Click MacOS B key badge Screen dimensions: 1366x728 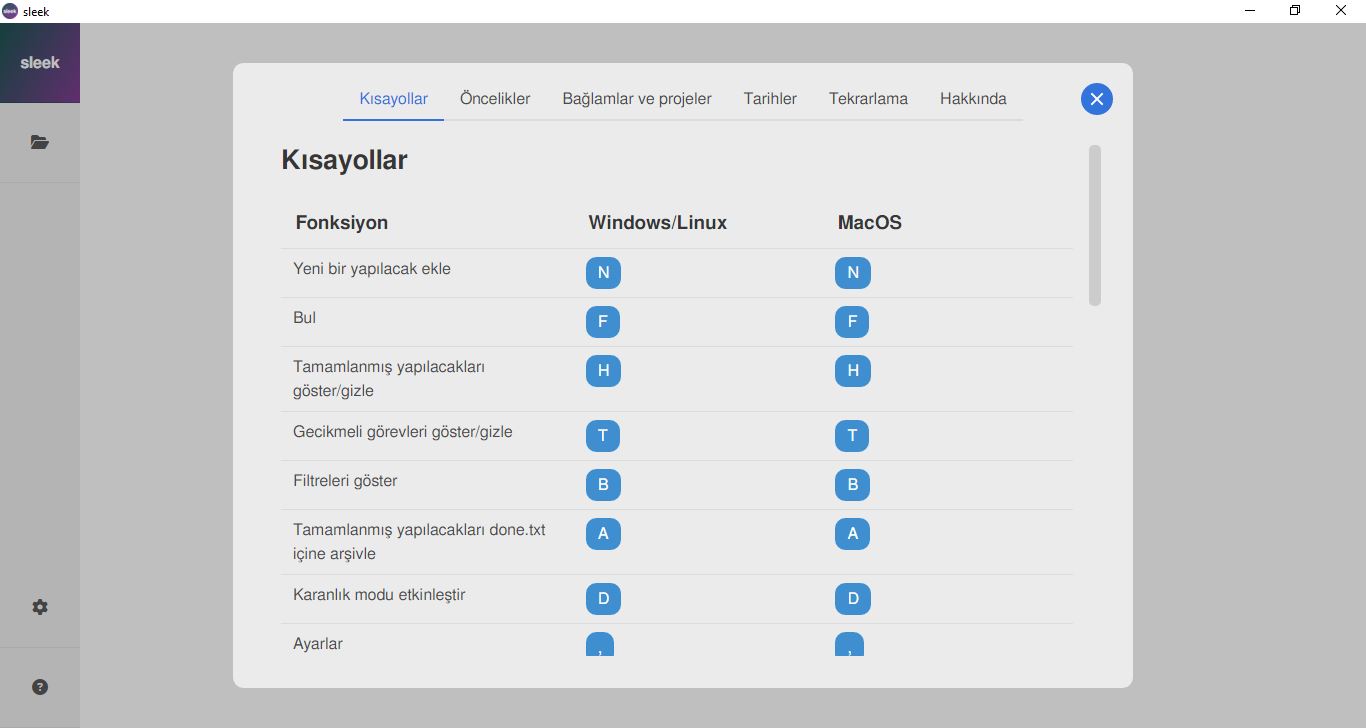853,485
